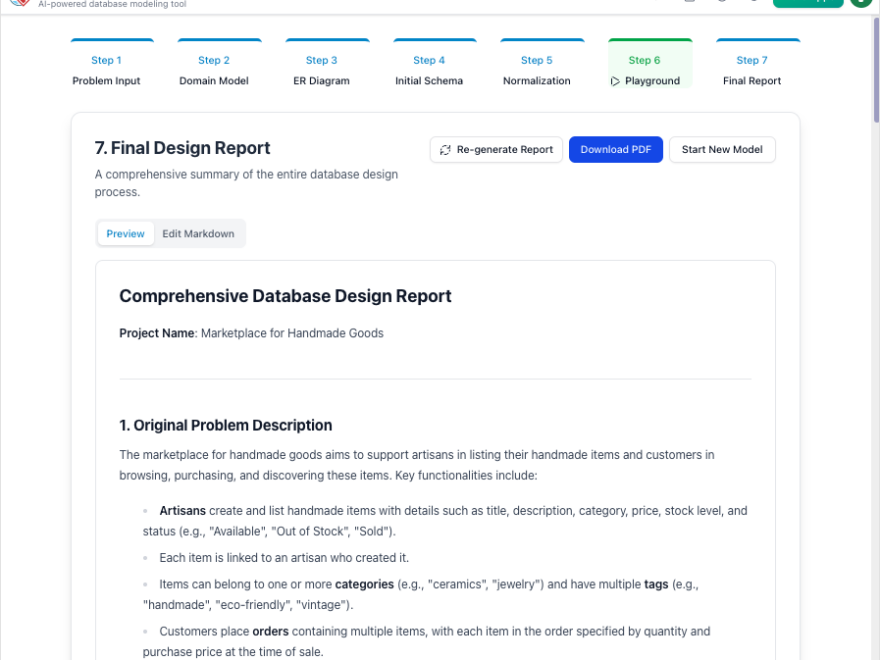This screenshot has width=880, height=660.
Task: Click the Comprehensive Database Design Report heading
Action: point(285,296)
